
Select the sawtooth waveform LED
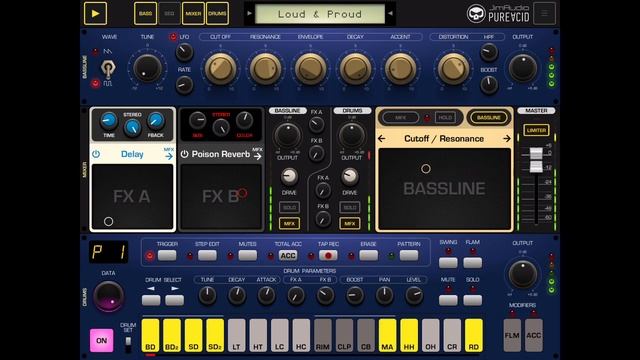tap(95, 52)
